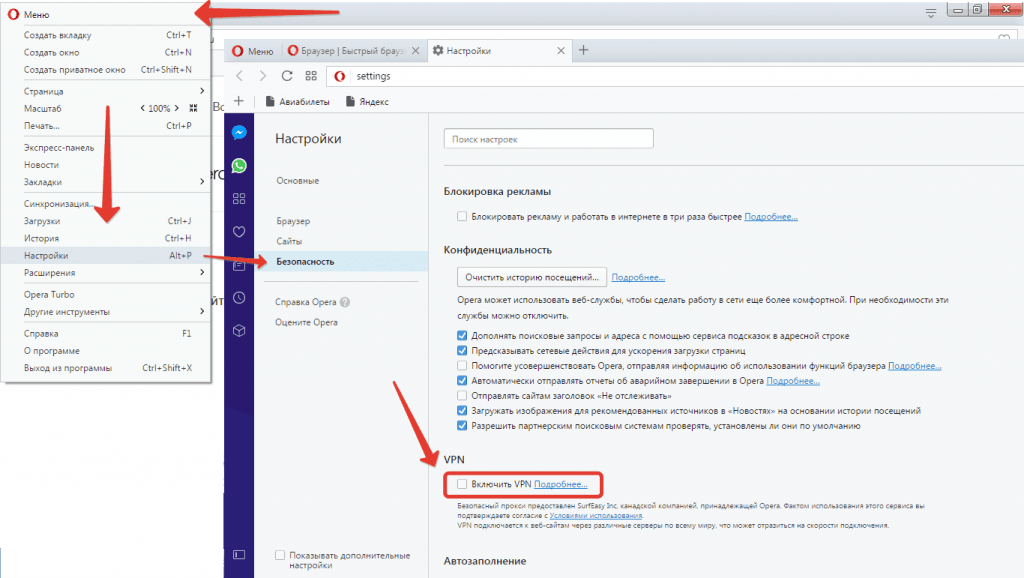Focus the Поиск настроек search field
Screen dimensions: 1024x578
(549, 138)
